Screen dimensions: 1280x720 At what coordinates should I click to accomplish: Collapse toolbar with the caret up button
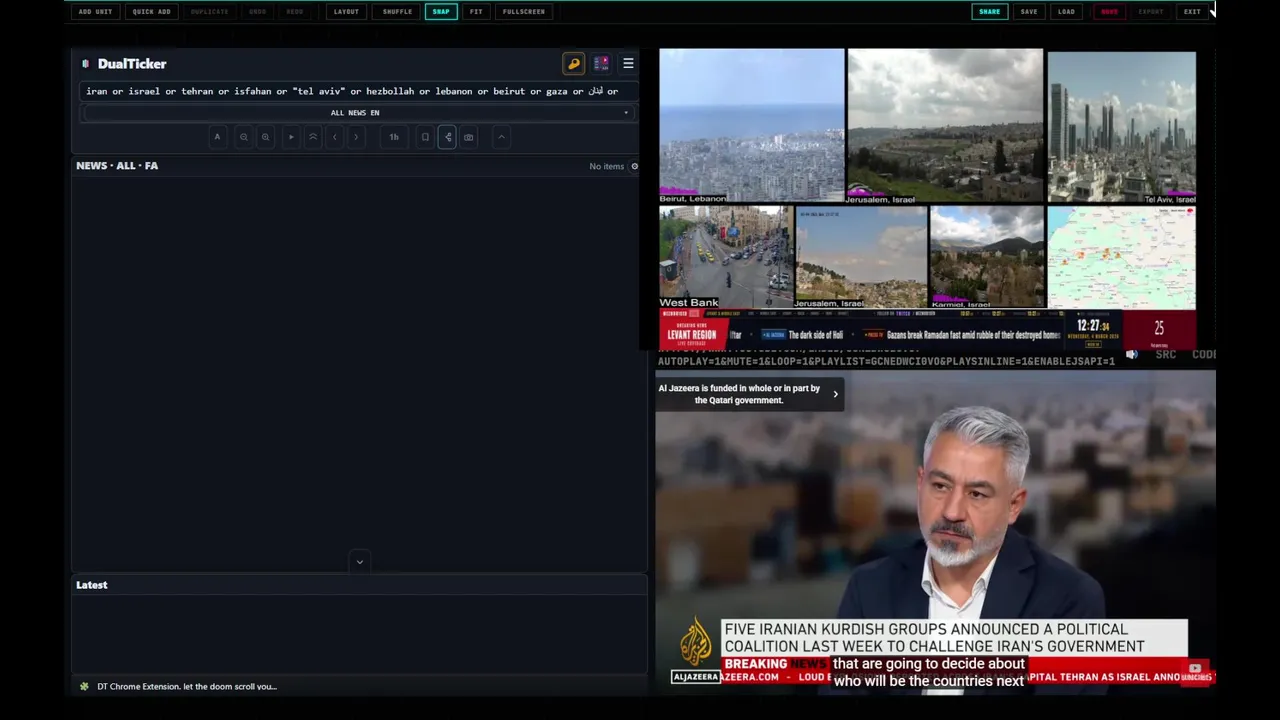[x=501, y=137]
